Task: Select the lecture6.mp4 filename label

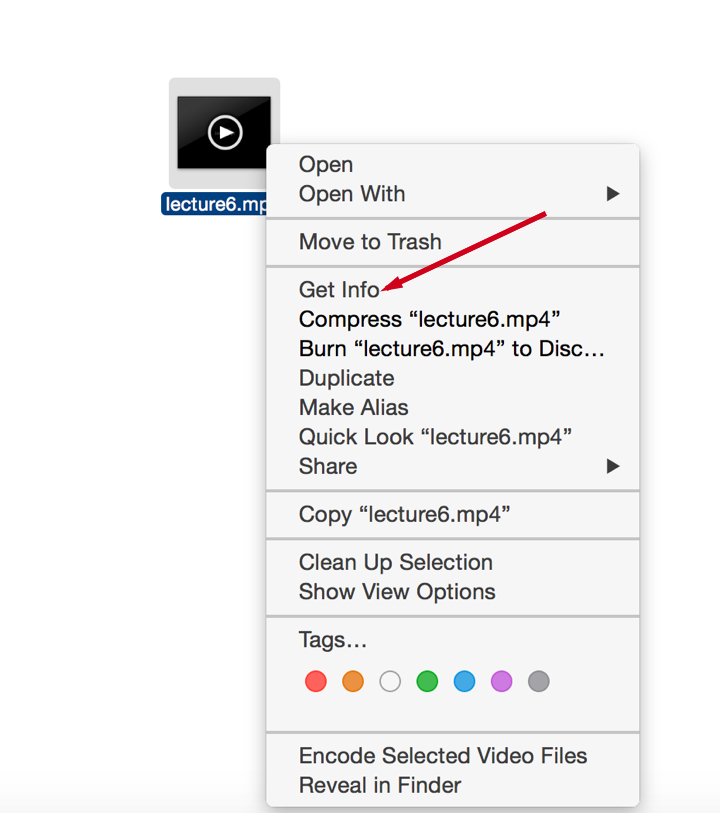Action: point(215,204)
